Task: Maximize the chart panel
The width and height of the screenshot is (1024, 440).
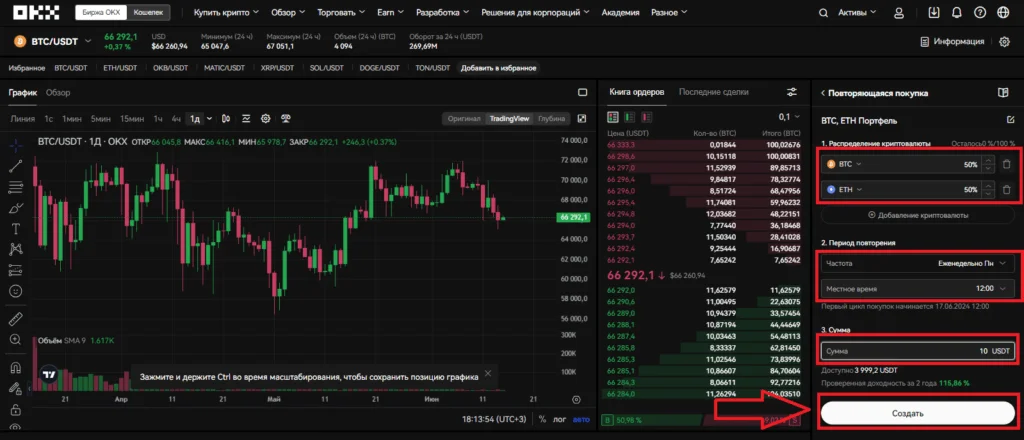Action: (x=583, y=93)
